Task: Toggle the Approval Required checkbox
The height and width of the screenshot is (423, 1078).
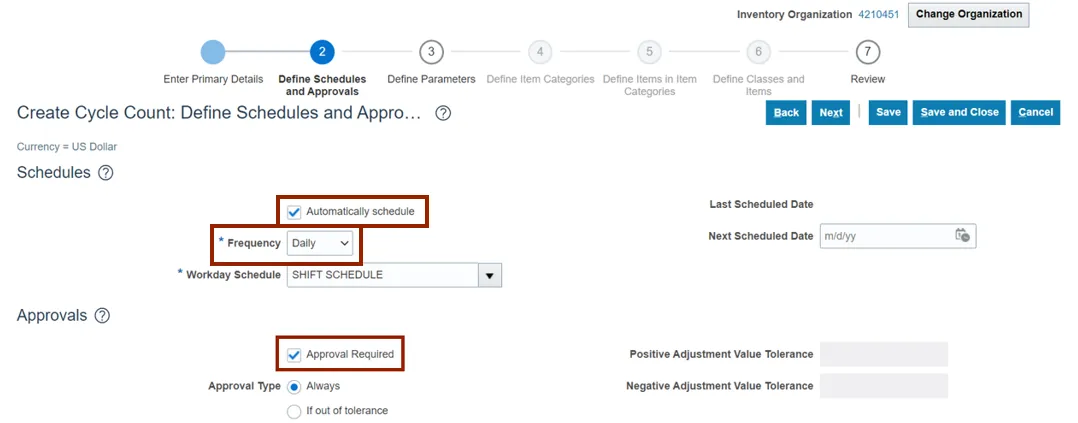Action: [294, 354]
